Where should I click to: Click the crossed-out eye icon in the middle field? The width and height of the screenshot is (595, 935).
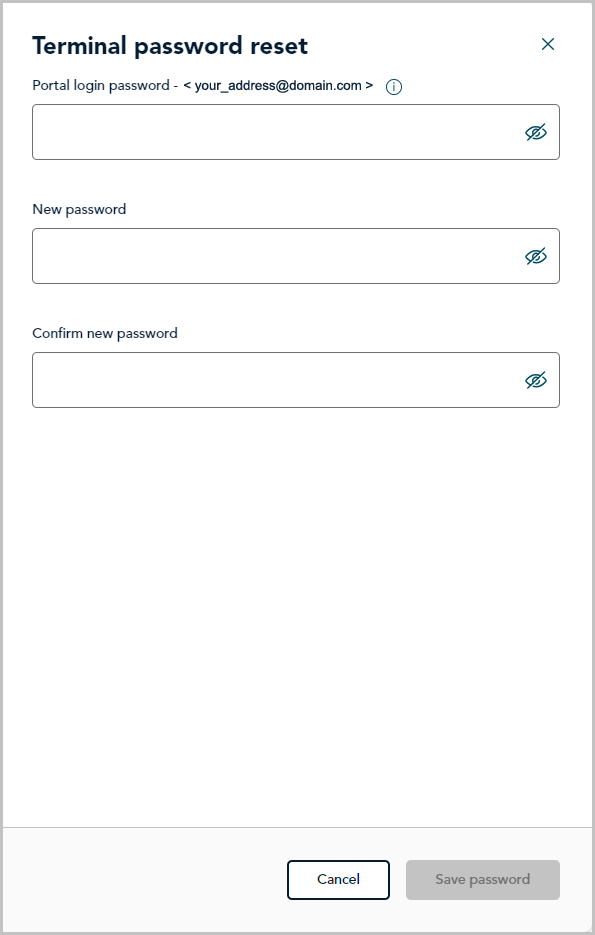pyautogui.click(x=535, y=256)
